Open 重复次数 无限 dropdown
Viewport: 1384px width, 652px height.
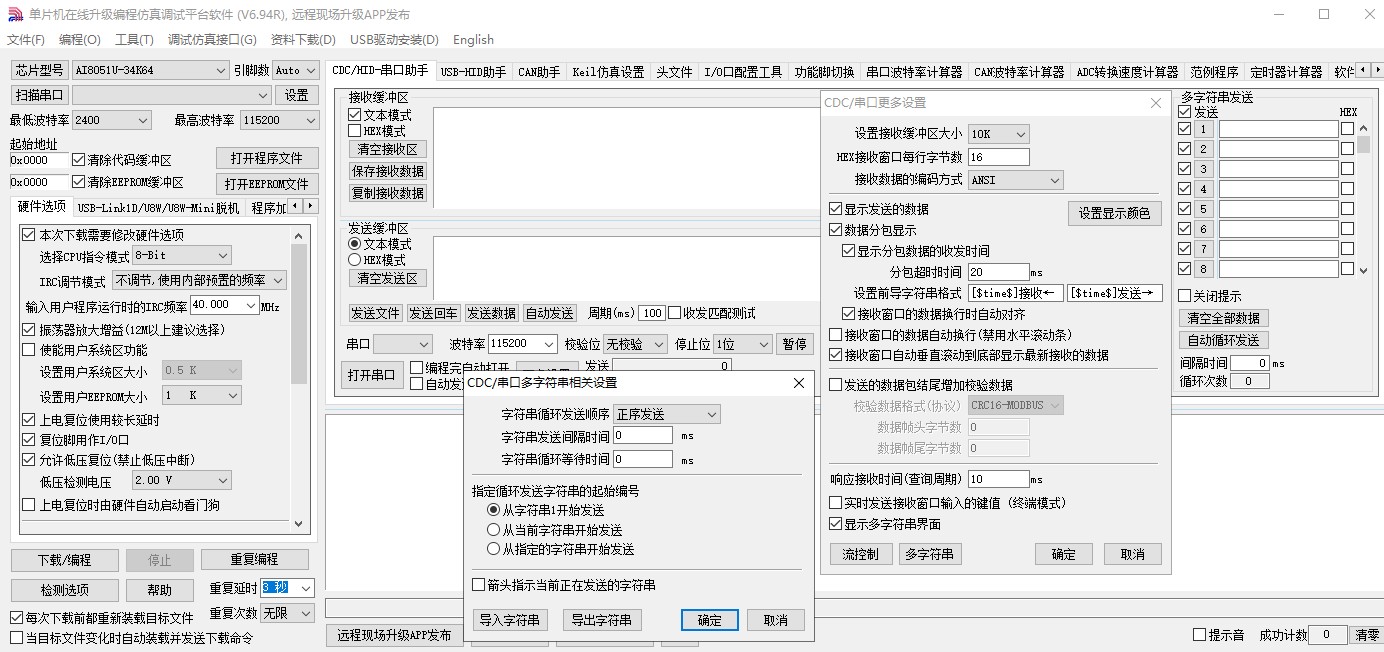pos(288,613)
